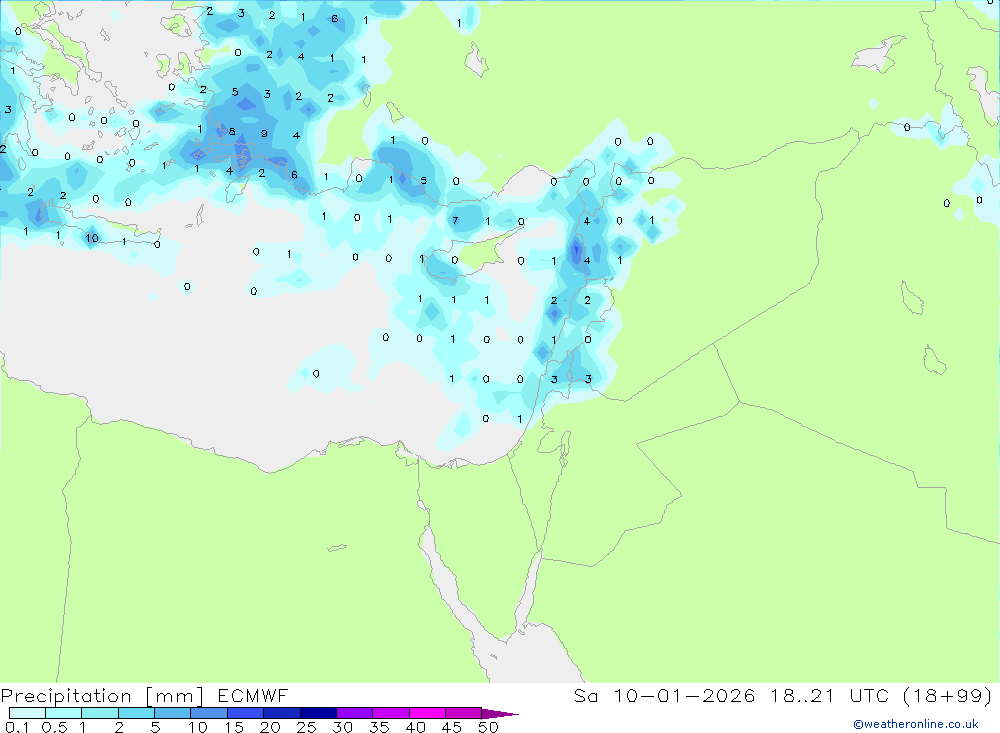Select the 35–40 mm violet legend swatch
Screen dimensions: 1000x733
click(391, 713)
